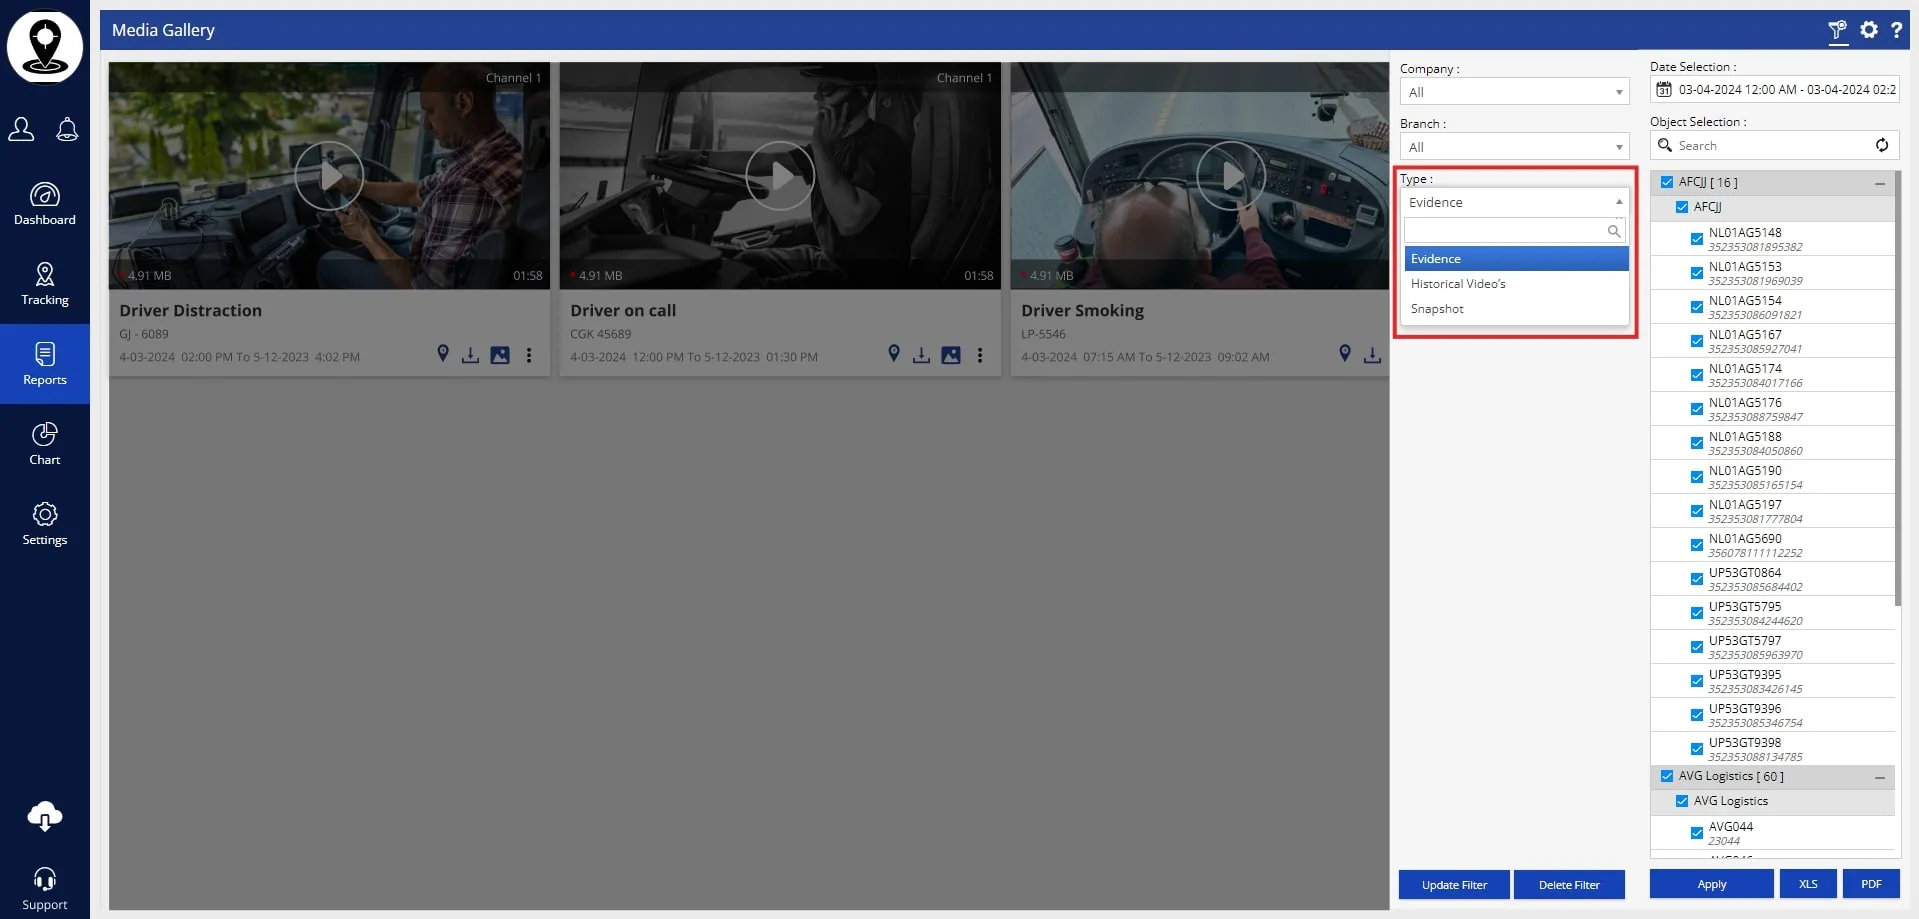Choose Snapshot option in Type list
This screenshot has width=1919, height=919.
click(1437, 309)
